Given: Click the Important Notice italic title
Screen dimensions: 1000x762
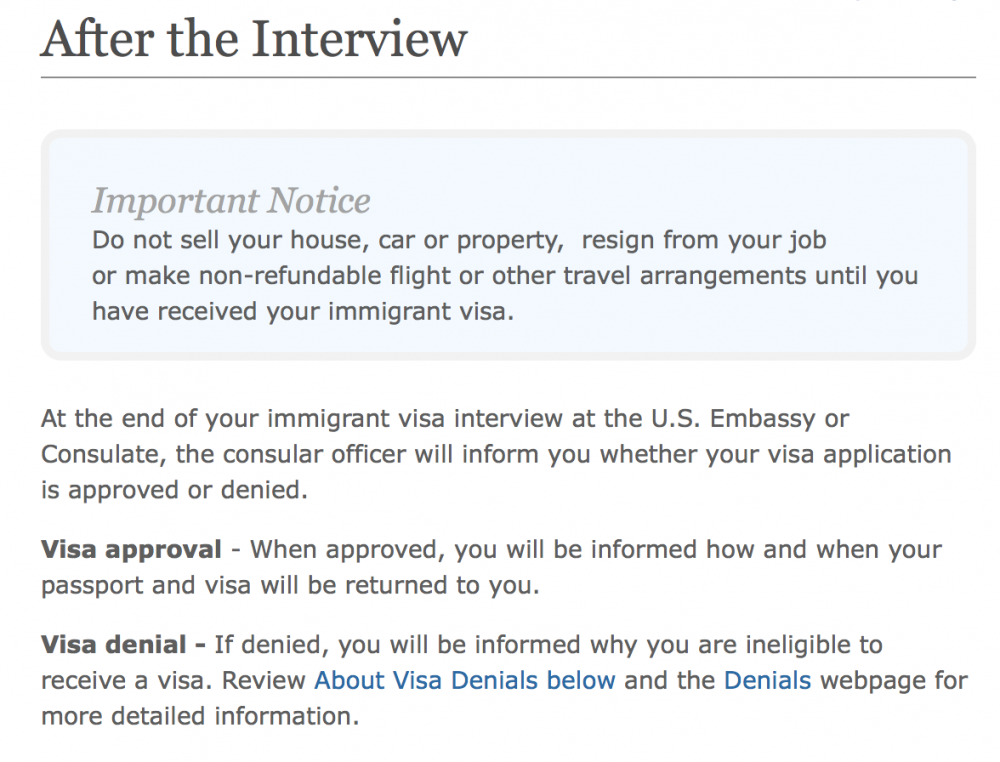Looking at the screenshot, I should click(x=231, y=201).
